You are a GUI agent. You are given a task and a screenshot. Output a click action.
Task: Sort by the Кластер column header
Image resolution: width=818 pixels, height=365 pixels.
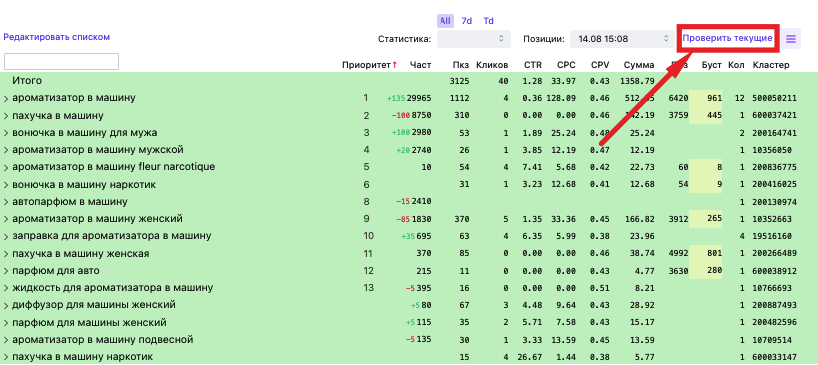coord(771,65)
